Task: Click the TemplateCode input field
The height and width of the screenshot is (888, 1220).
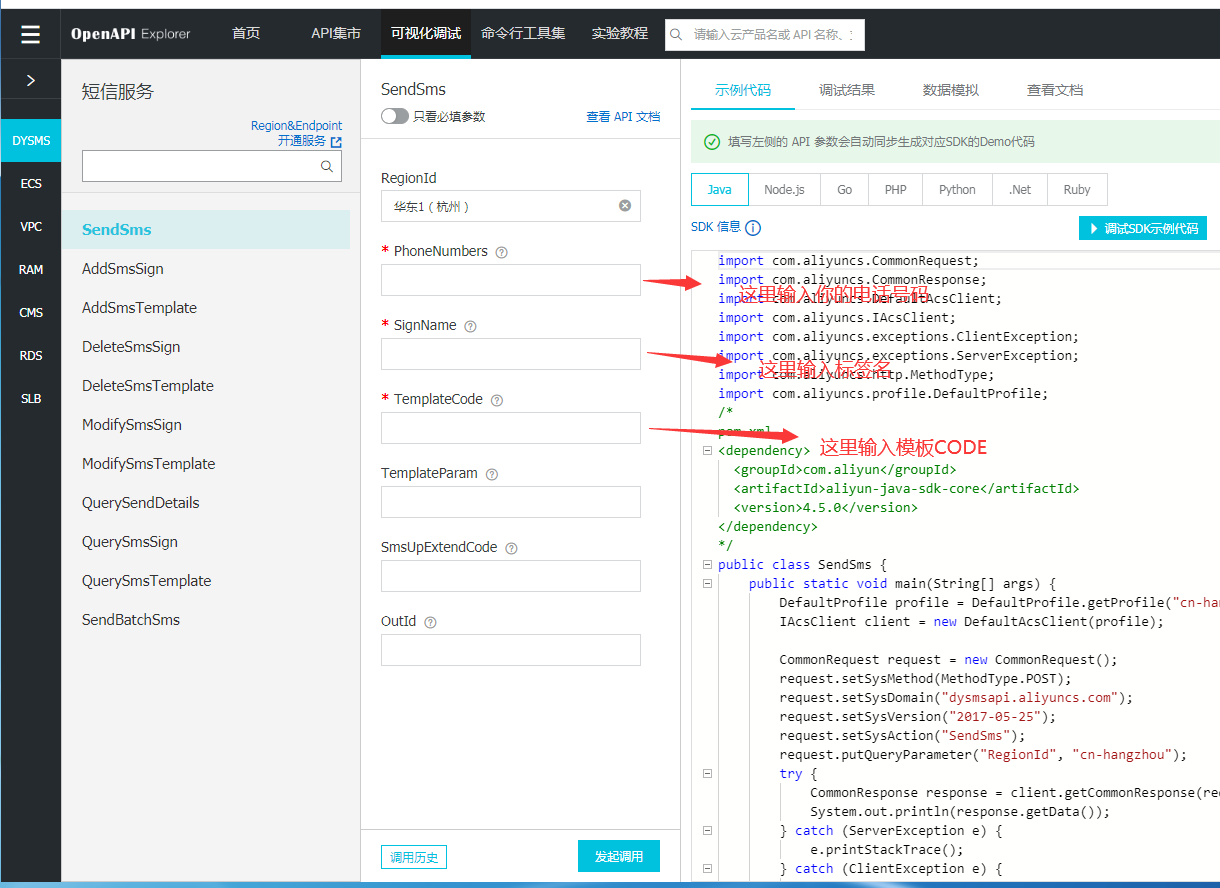Action: point(510,428)
